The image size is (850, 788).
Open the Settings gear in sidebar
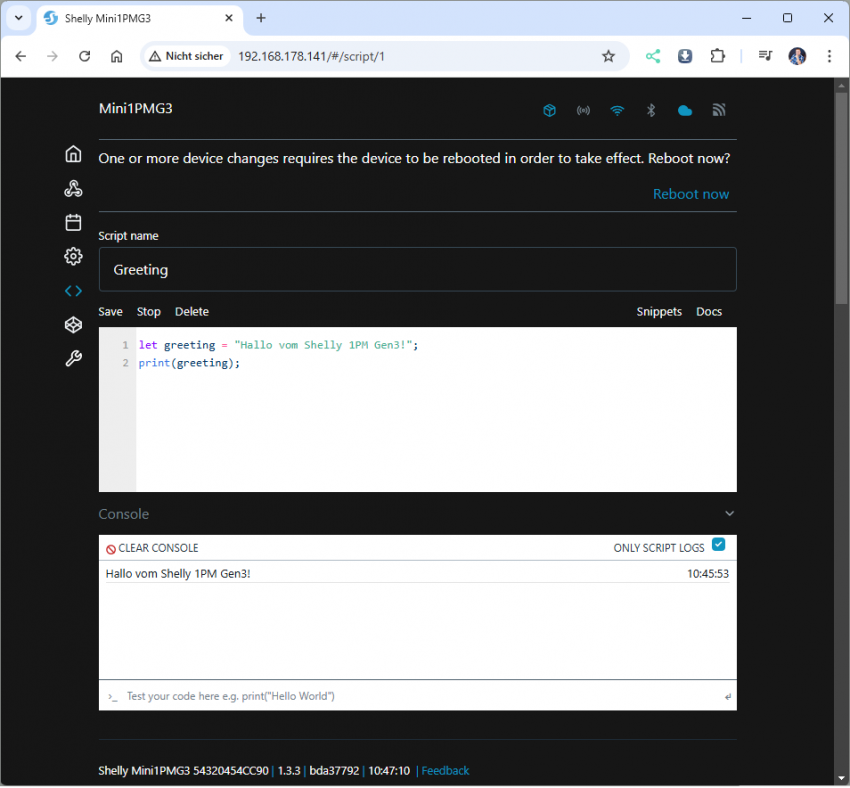(73, 257)
